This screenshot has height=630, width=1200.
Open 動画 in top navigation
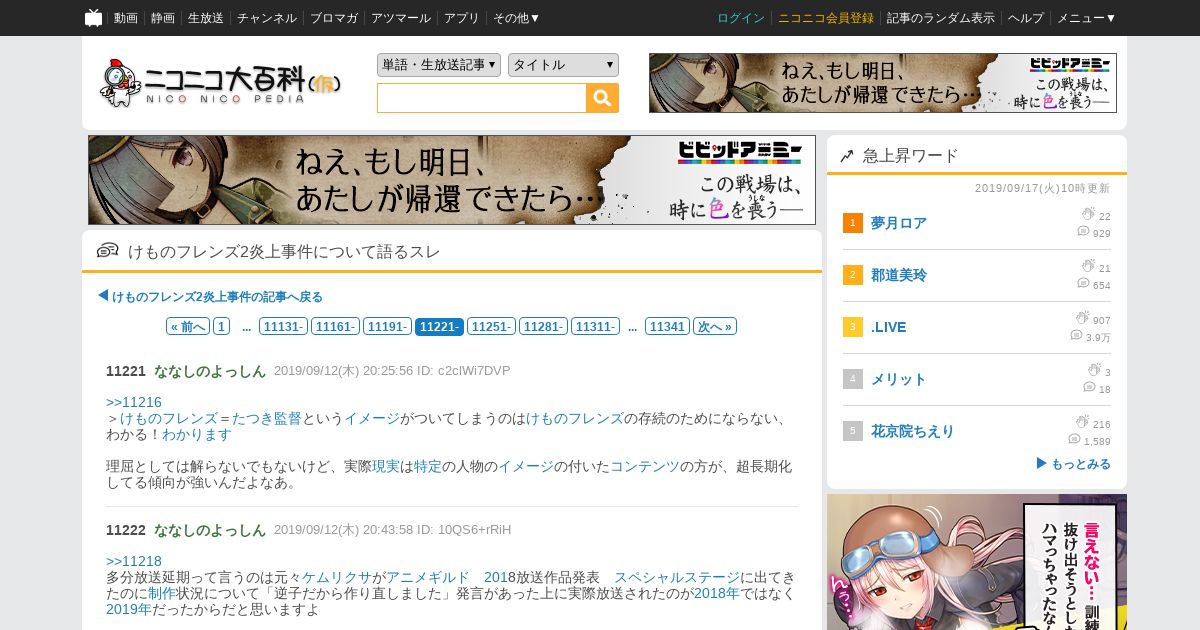126,18
